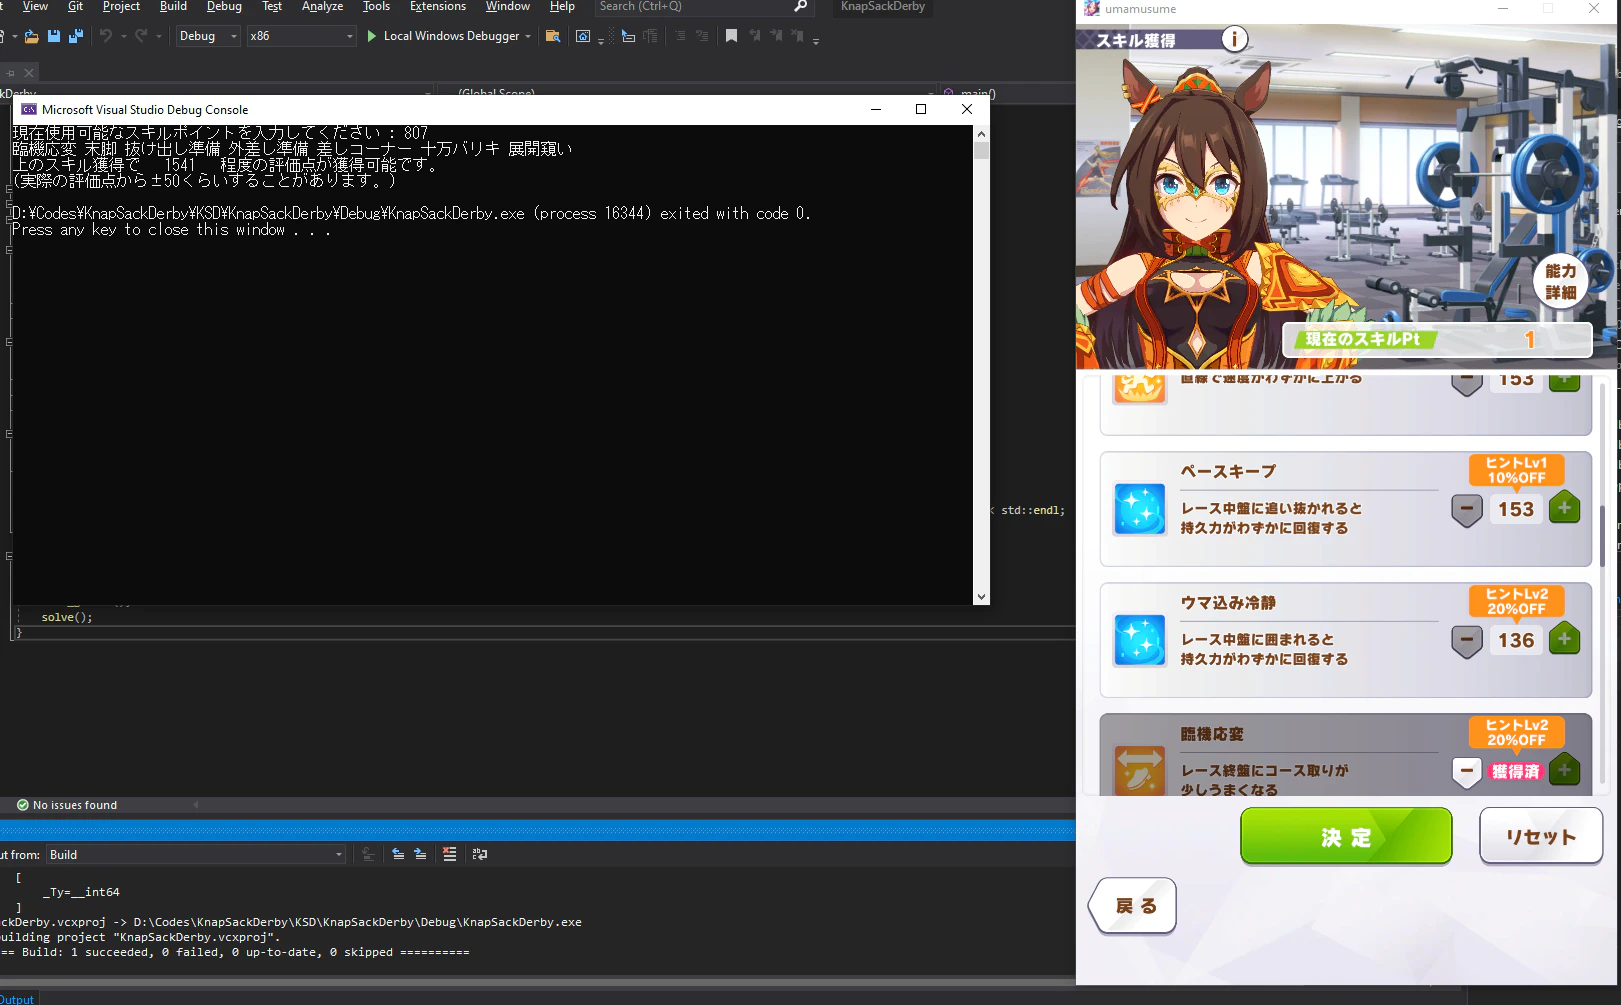
Task: Click the 臨機応変 orange skill icon
Action: 1140,770
